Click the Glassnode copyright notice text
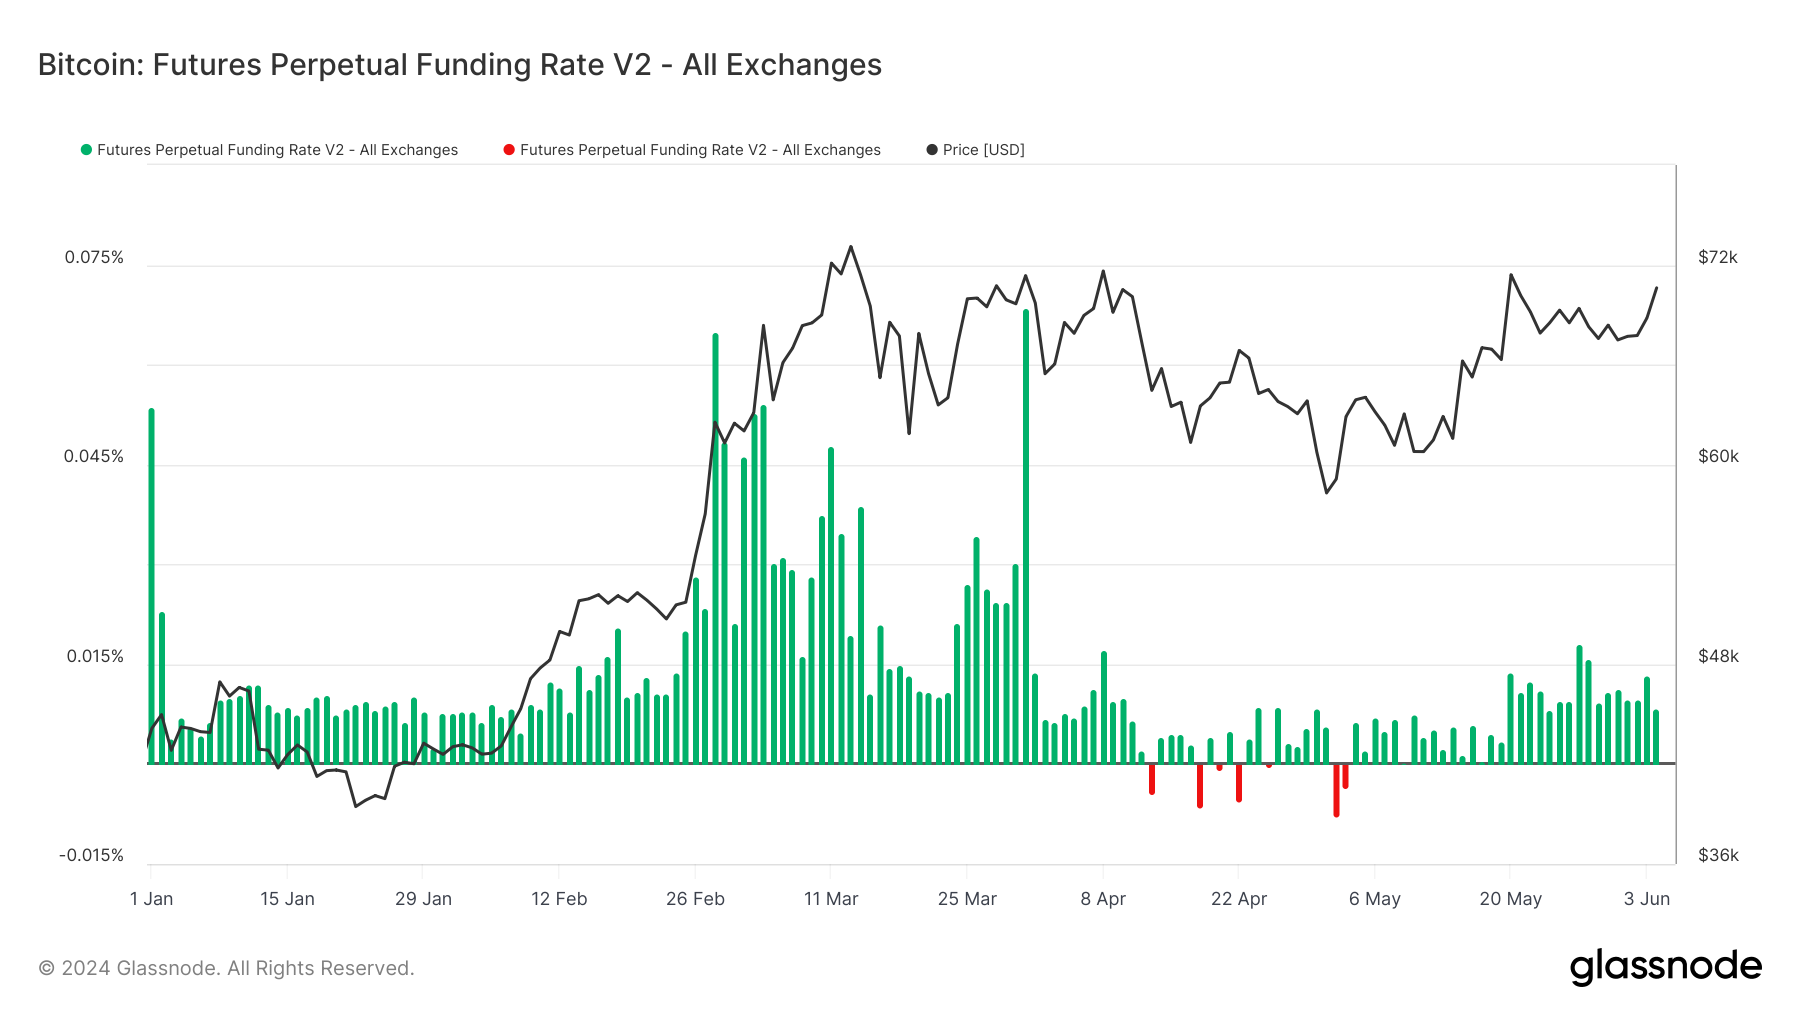The height and width of the screenshot is (1013, 1800). point(226,968)
